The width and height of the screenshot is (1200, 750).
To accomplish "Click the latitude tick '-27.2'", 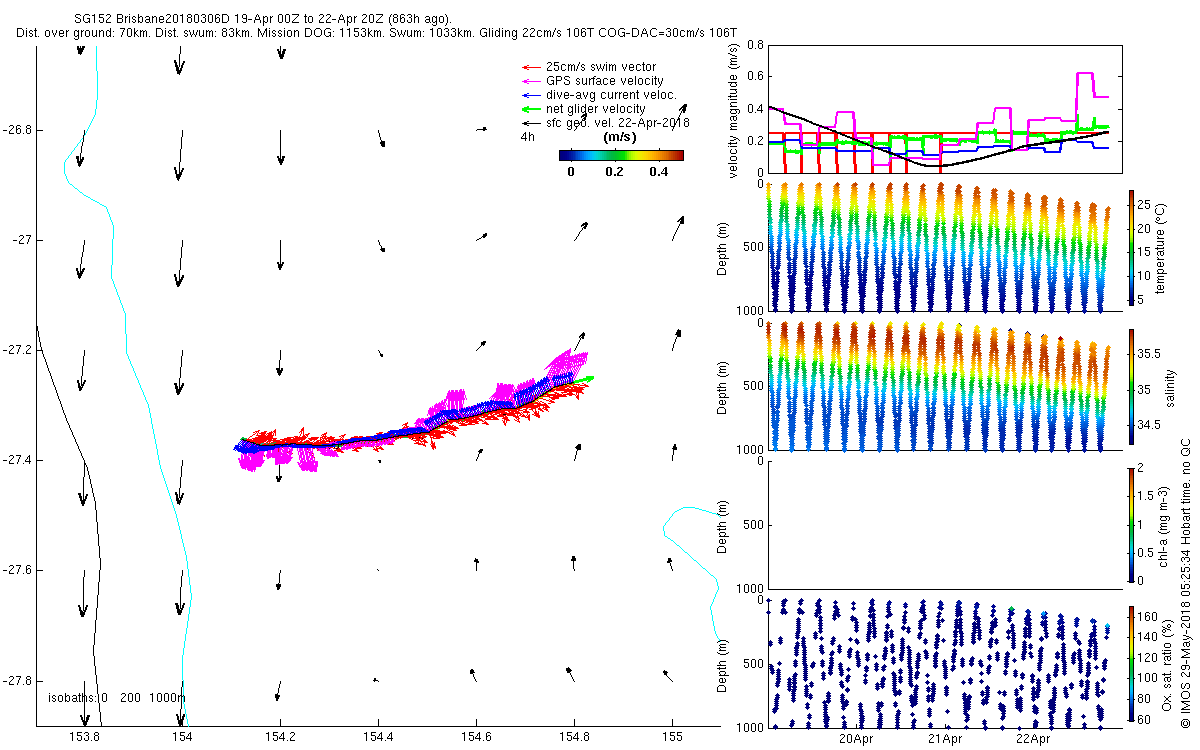I will tap(19, 350).
